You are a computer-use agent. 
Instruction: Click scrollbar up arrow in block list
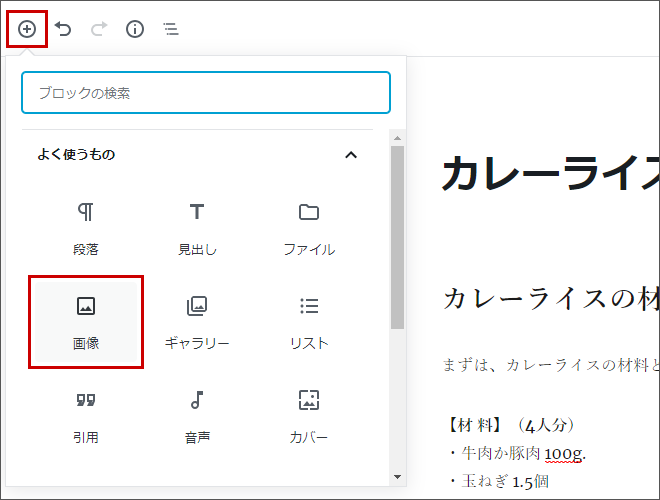397,138
